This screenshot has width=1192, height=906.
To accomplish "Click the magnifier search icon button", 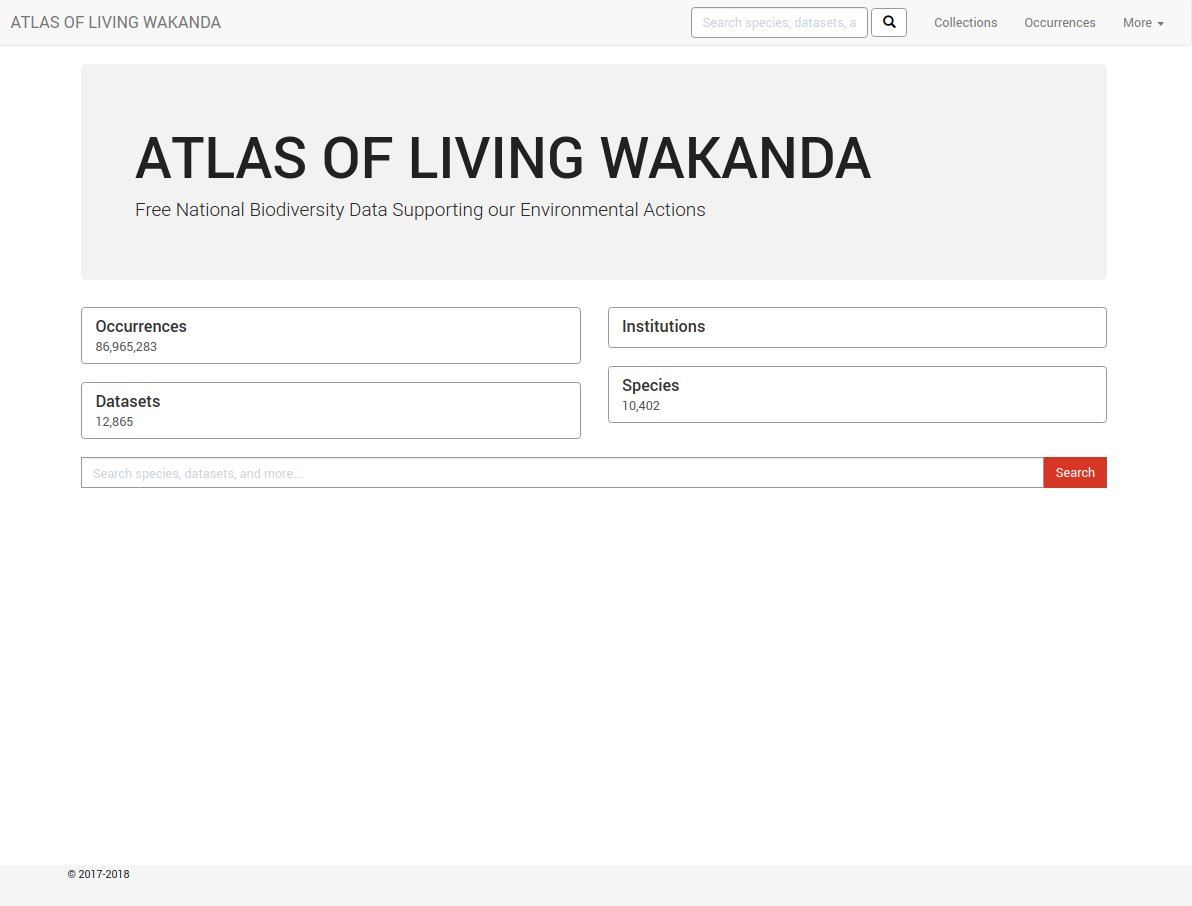I will coord(889,23).
